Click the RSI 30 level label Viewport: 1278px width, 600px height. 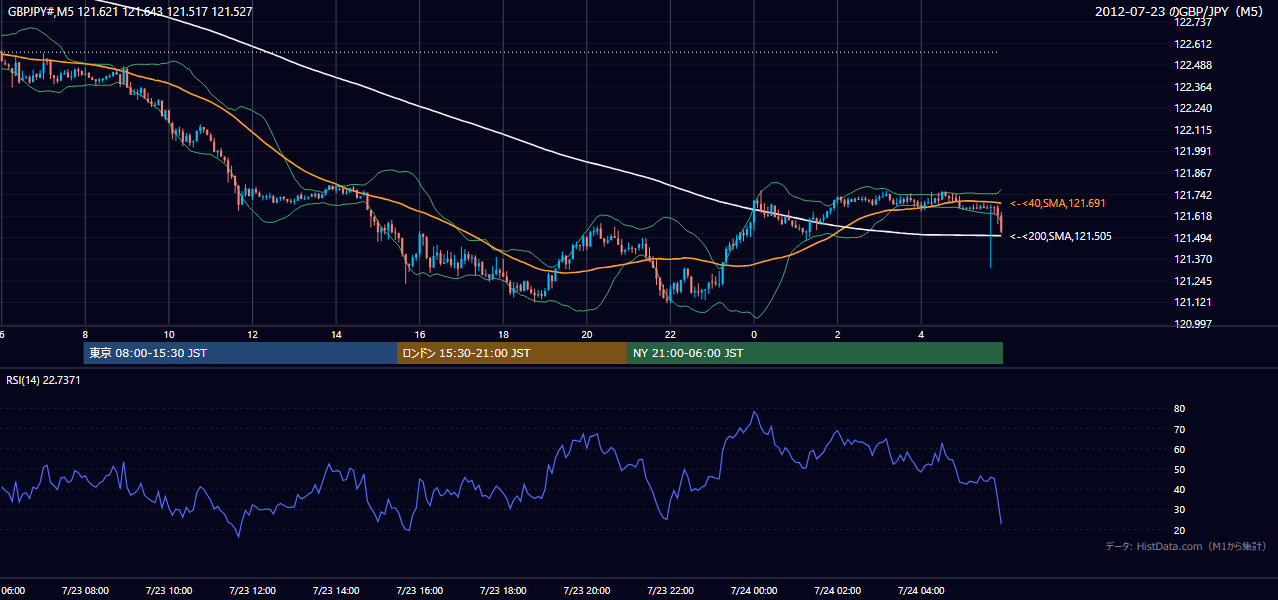[x=1179, y=510]
